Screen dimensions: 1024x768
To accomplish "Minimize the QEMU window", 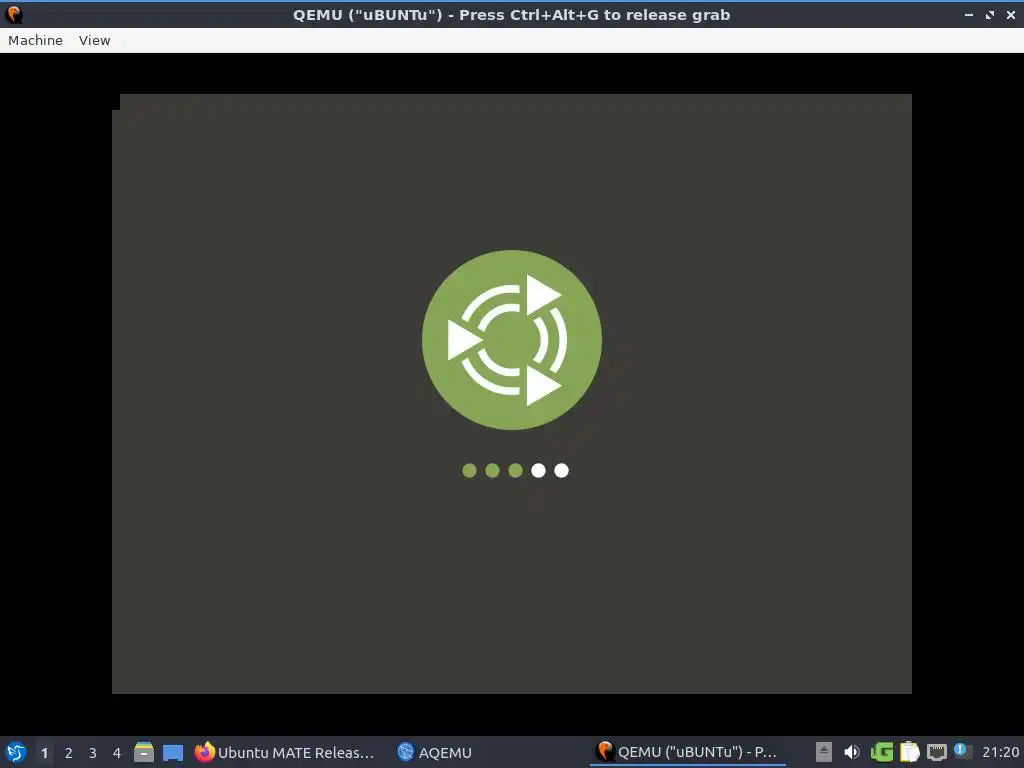I will pyautogui.click(x=969, y=14).
